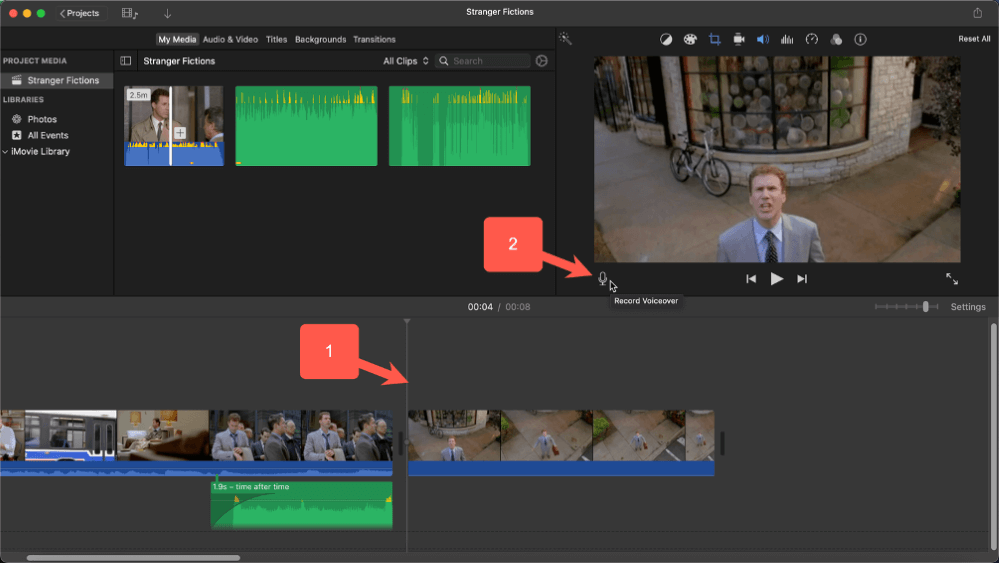Image resolution: width=1000 pixels, height=563 pixels.
Task: Click the red window close button
Action: click(x=13, y=13)
